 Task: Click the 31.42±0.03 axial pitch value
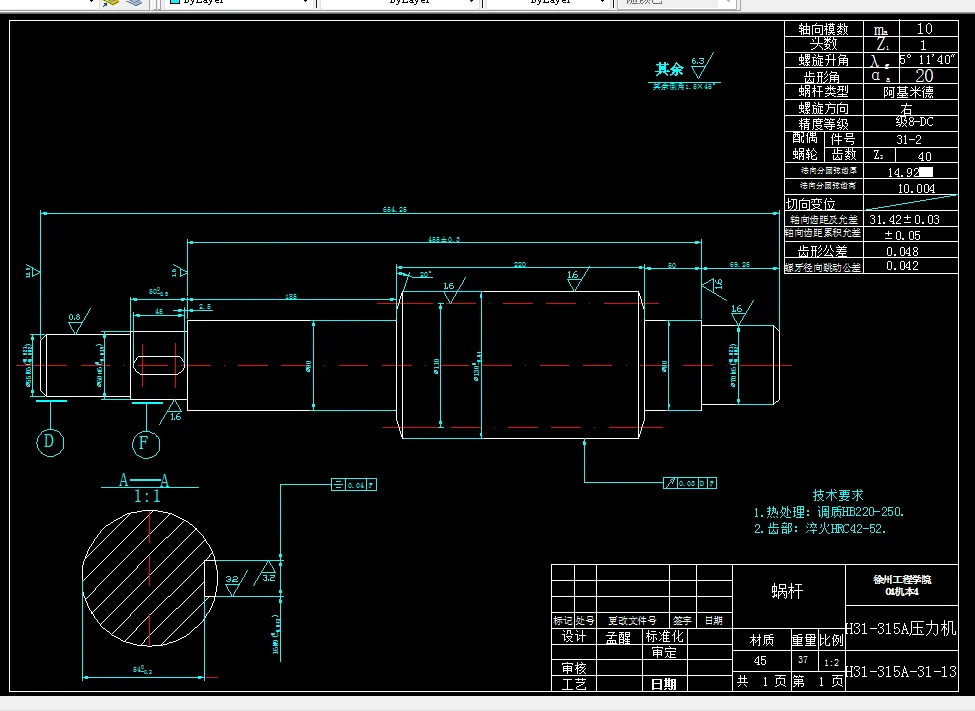click(904, 220)
